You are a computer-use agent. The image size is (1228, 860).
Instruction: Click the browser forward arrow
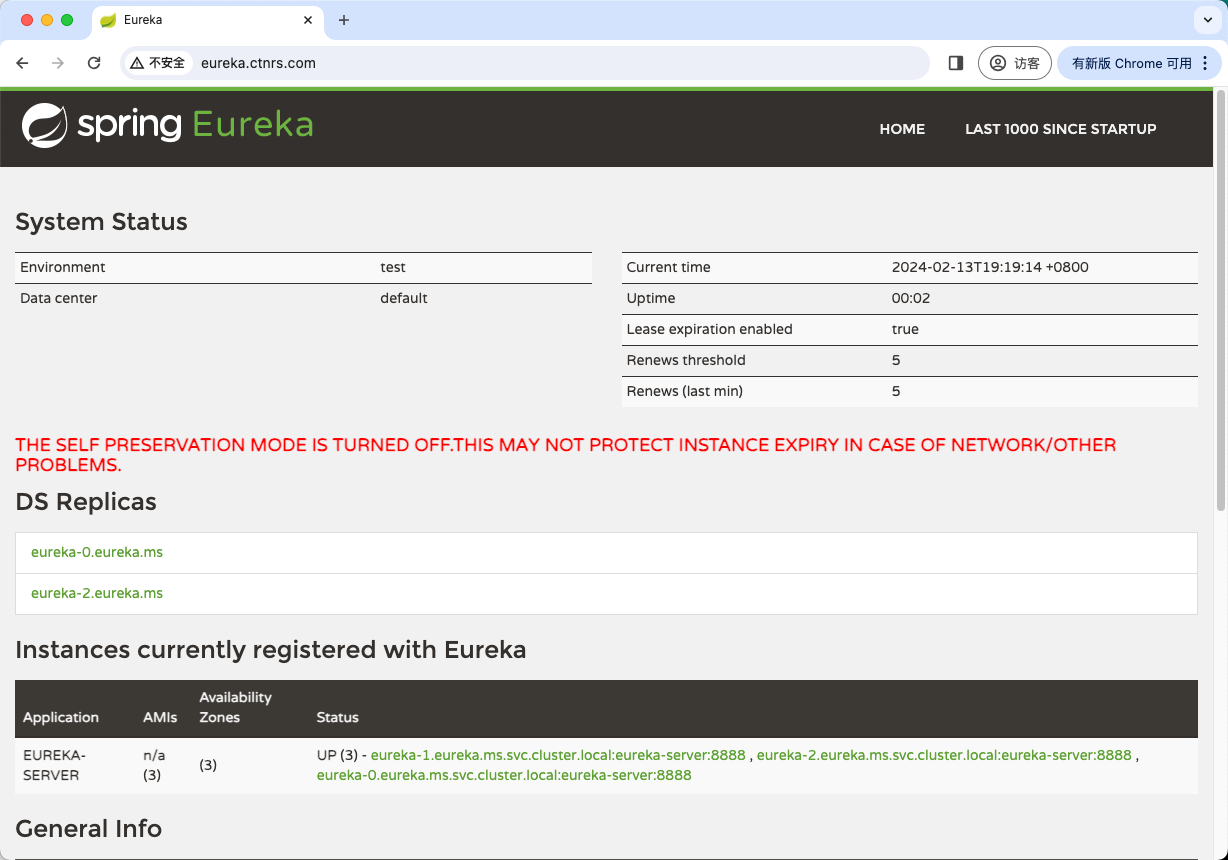(58, 63)
